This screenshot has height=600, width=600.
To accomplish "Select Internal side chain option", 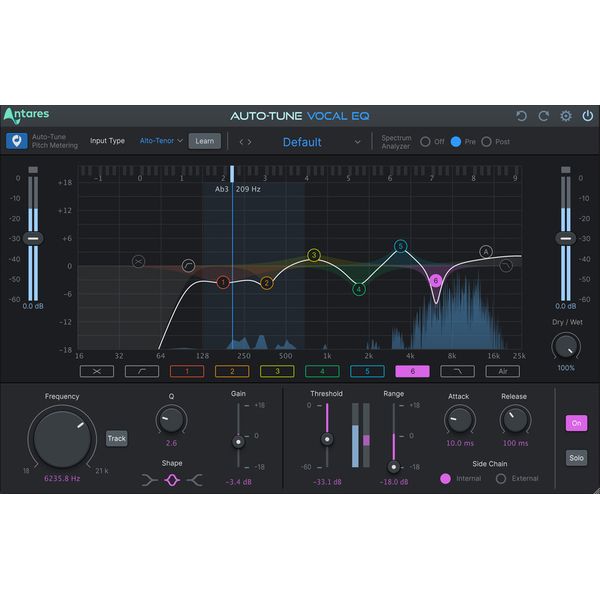I will click(445, 479).
